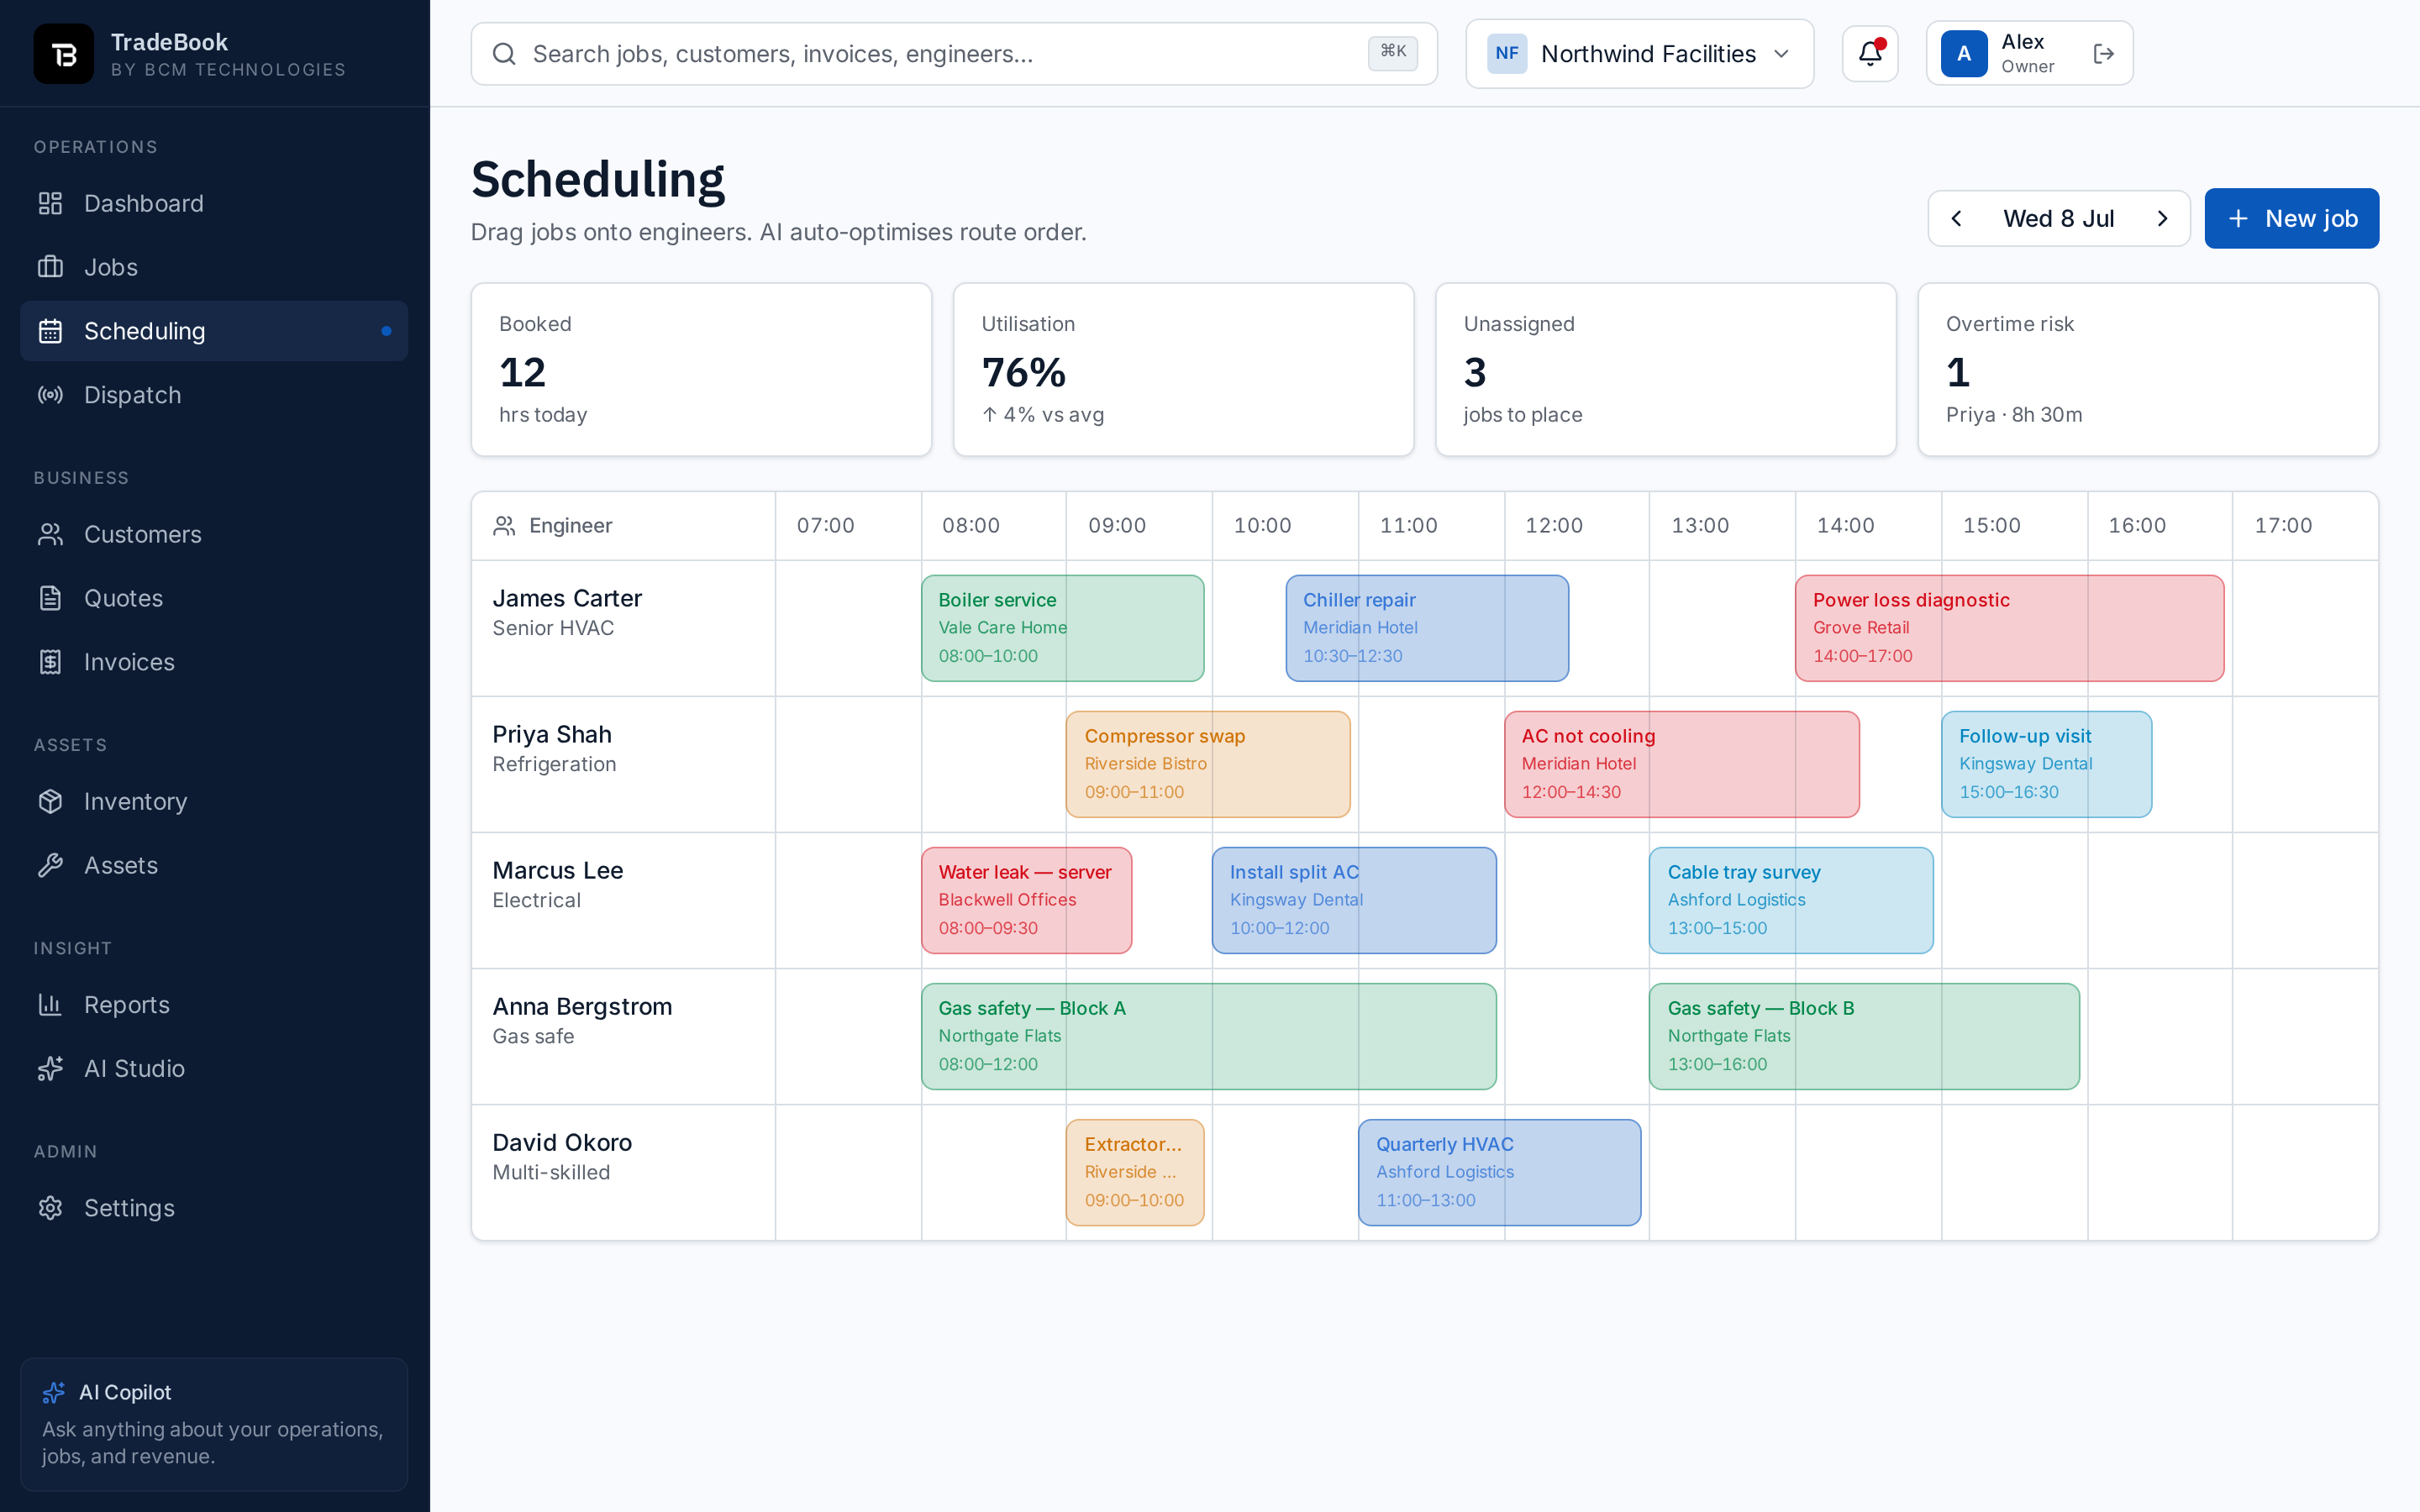Screen dimensions: 2420x1512
Task: Select the Install split AC job
Action: (1354, 900)
